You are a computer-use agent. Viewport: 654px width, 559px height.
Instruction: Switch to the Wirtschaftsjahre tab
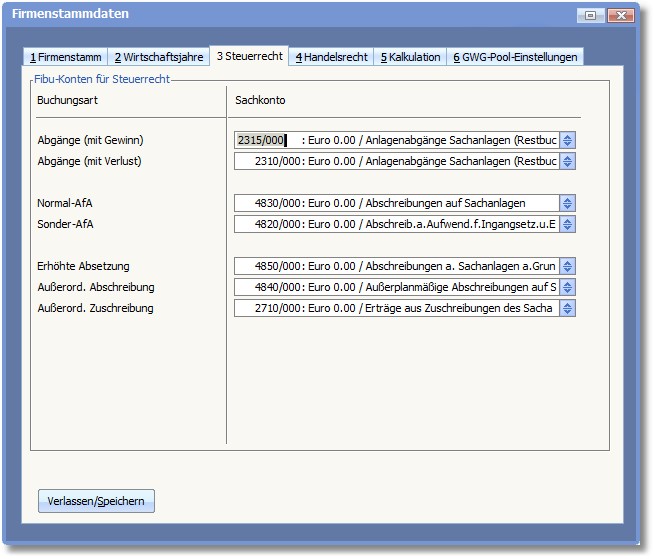pyautogui.click(x=158, y=57)
